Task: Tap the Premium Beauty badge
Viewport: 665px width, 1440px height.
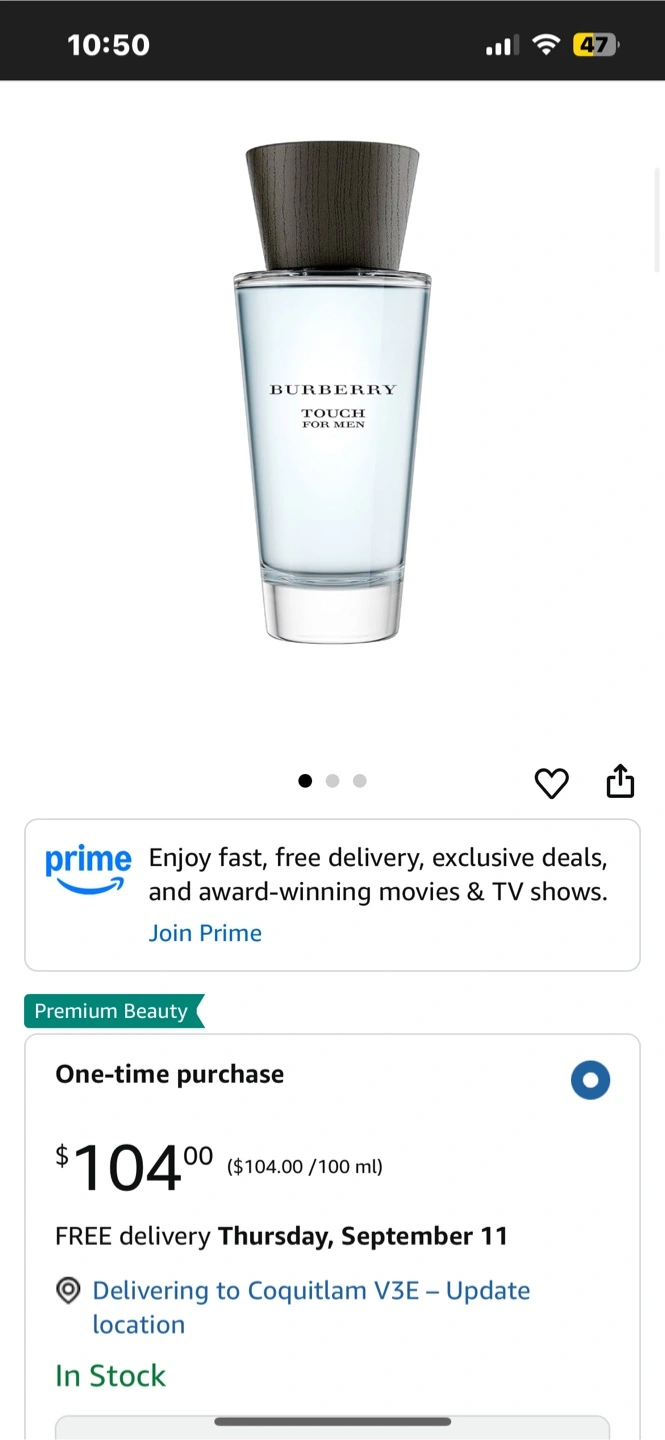Action: (113, 1011)
